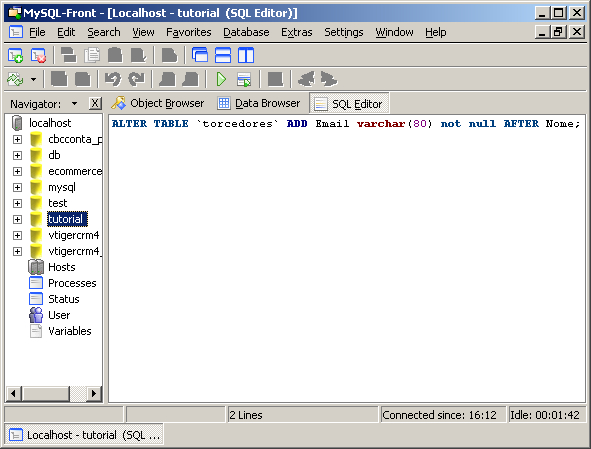
Task: Open the File menu
Action: coord(37,32)
